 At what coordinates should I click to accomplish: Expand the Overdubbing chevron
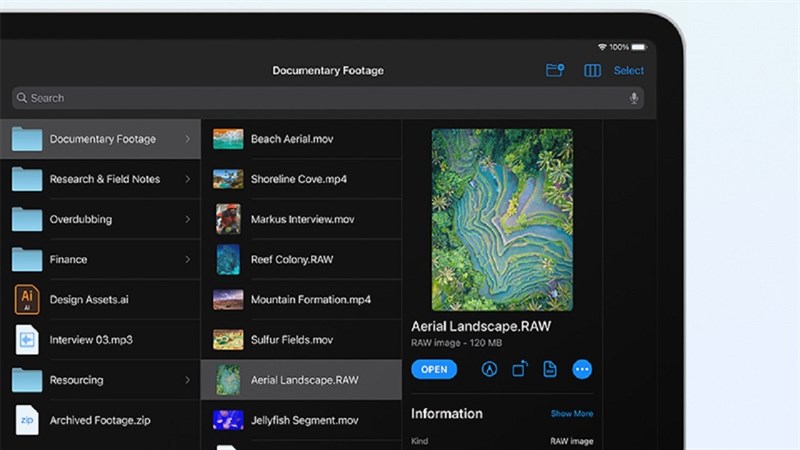[187, 219]
